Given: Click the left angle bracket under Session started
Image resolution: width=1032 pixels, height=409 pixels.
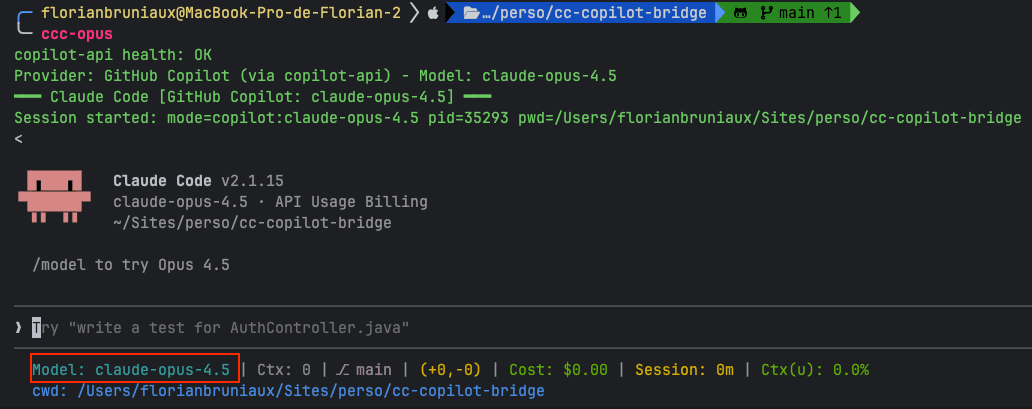Looking at the screenshot, I should (x=18, y=138).
